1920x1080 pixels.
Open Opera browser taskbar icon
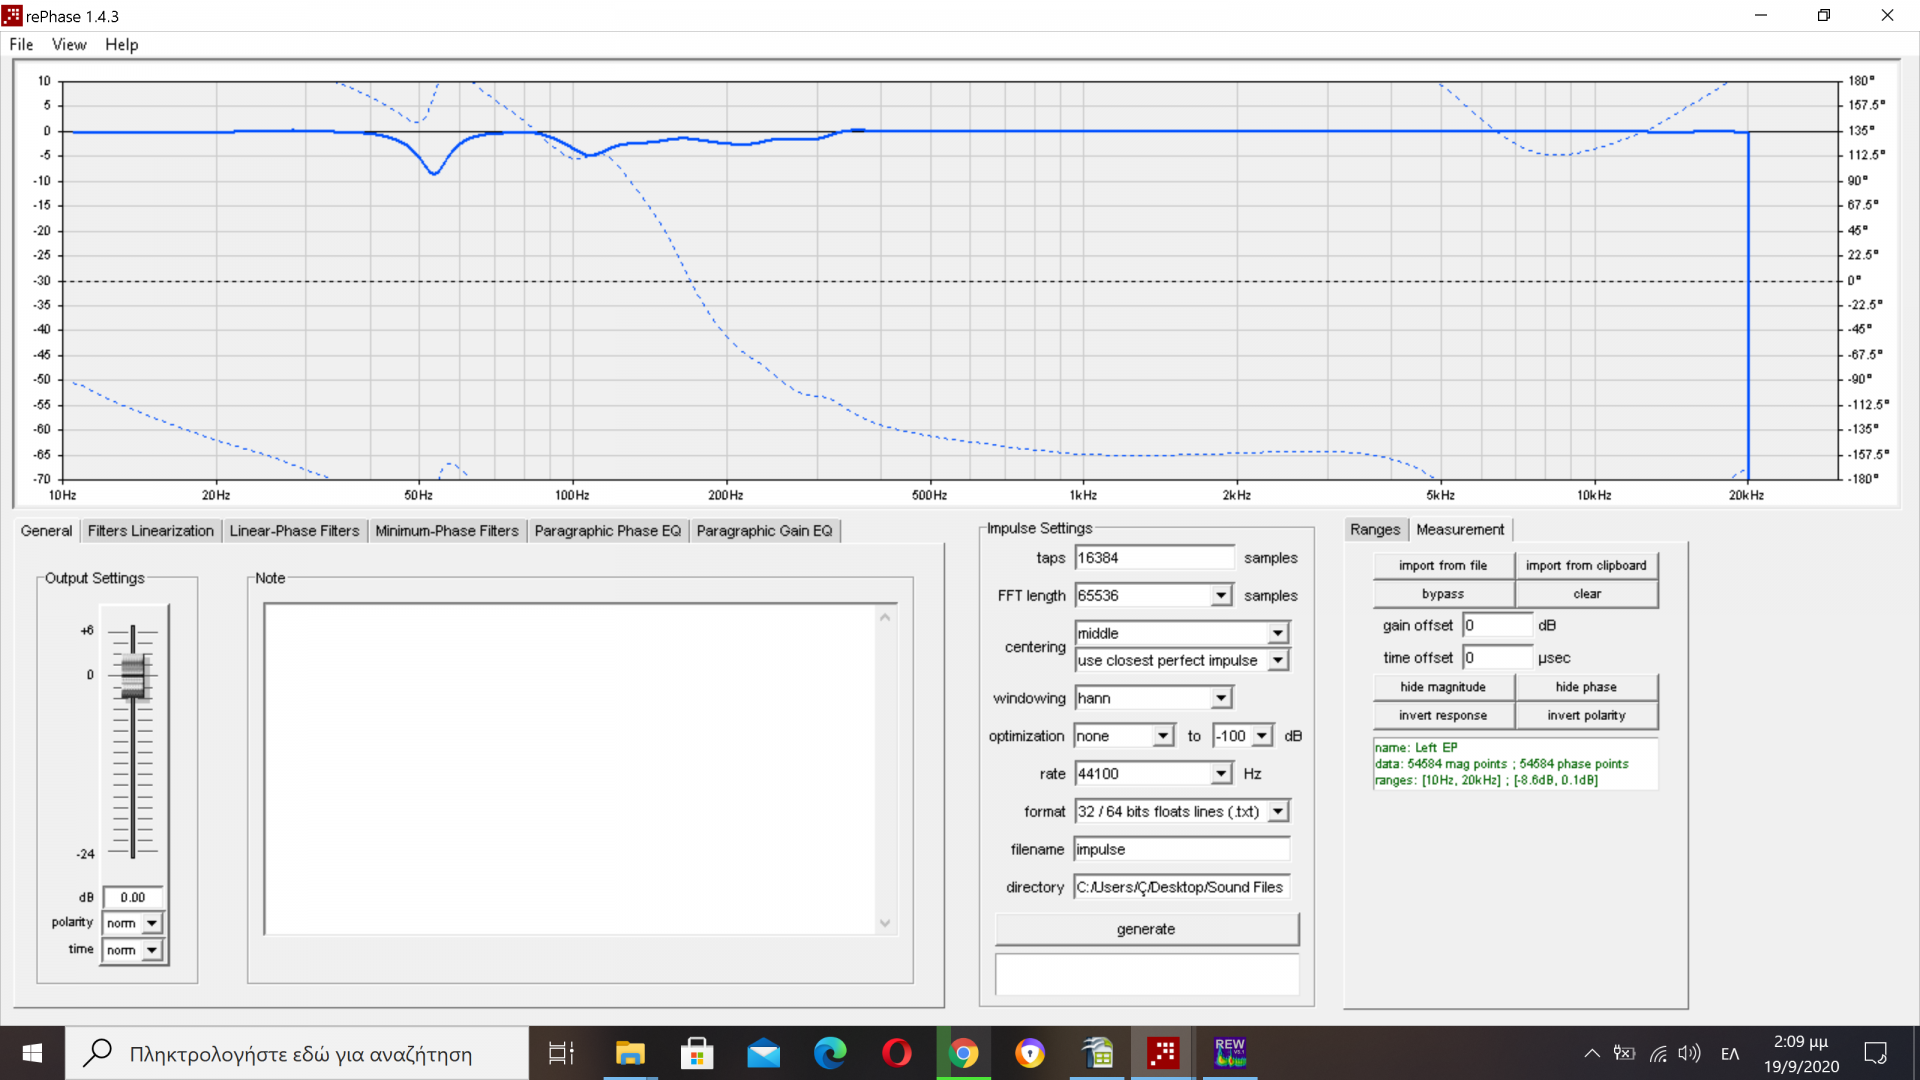tap(896, 1053)
